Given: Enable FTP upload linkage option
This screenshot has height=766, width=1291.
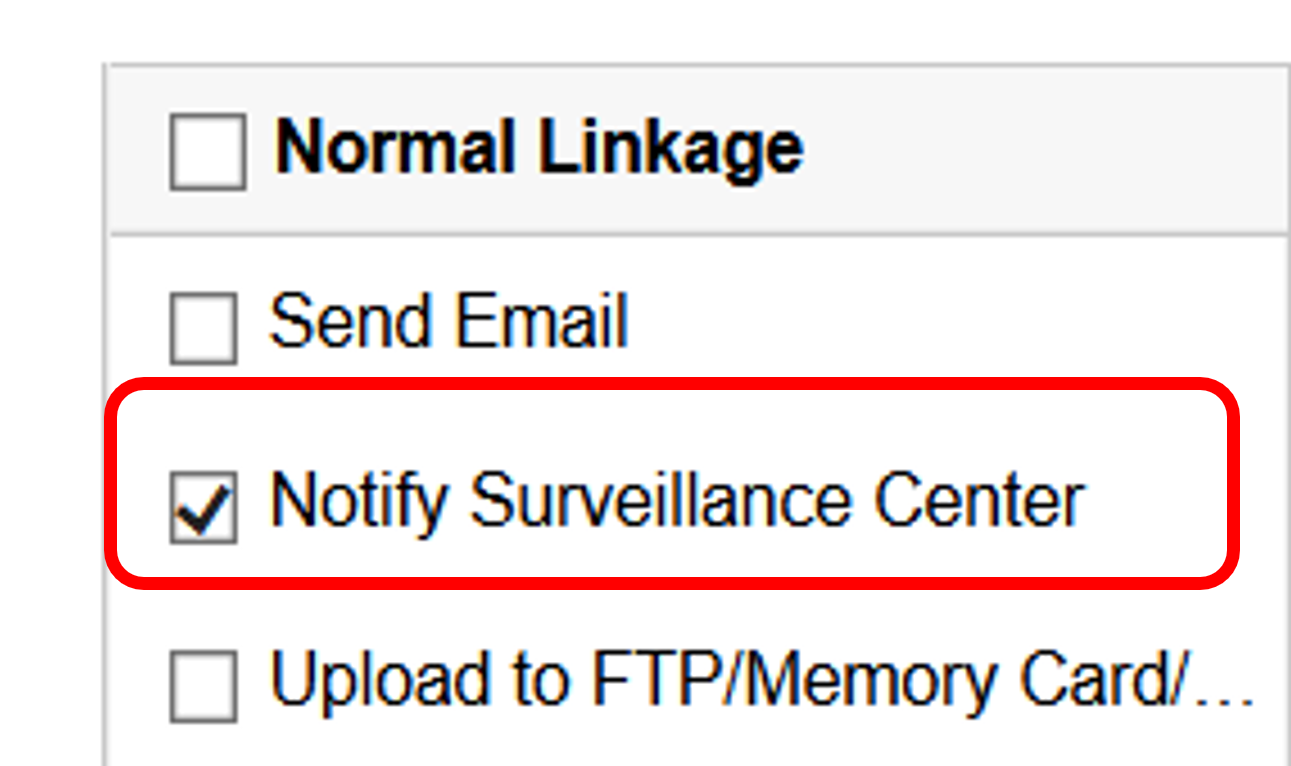Looking at the screenshot, I should (x=203, y=686).
